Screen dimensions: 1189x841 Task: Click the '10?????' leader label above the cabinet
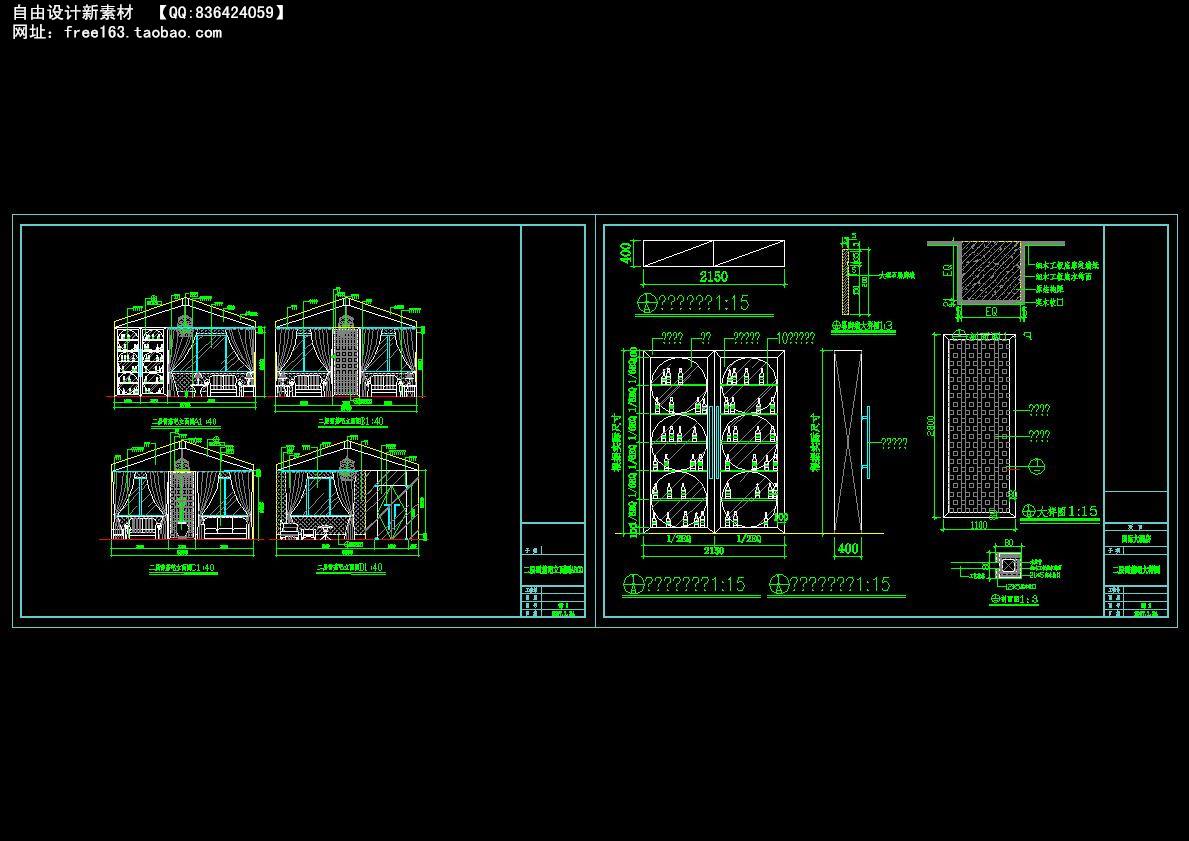796,338
